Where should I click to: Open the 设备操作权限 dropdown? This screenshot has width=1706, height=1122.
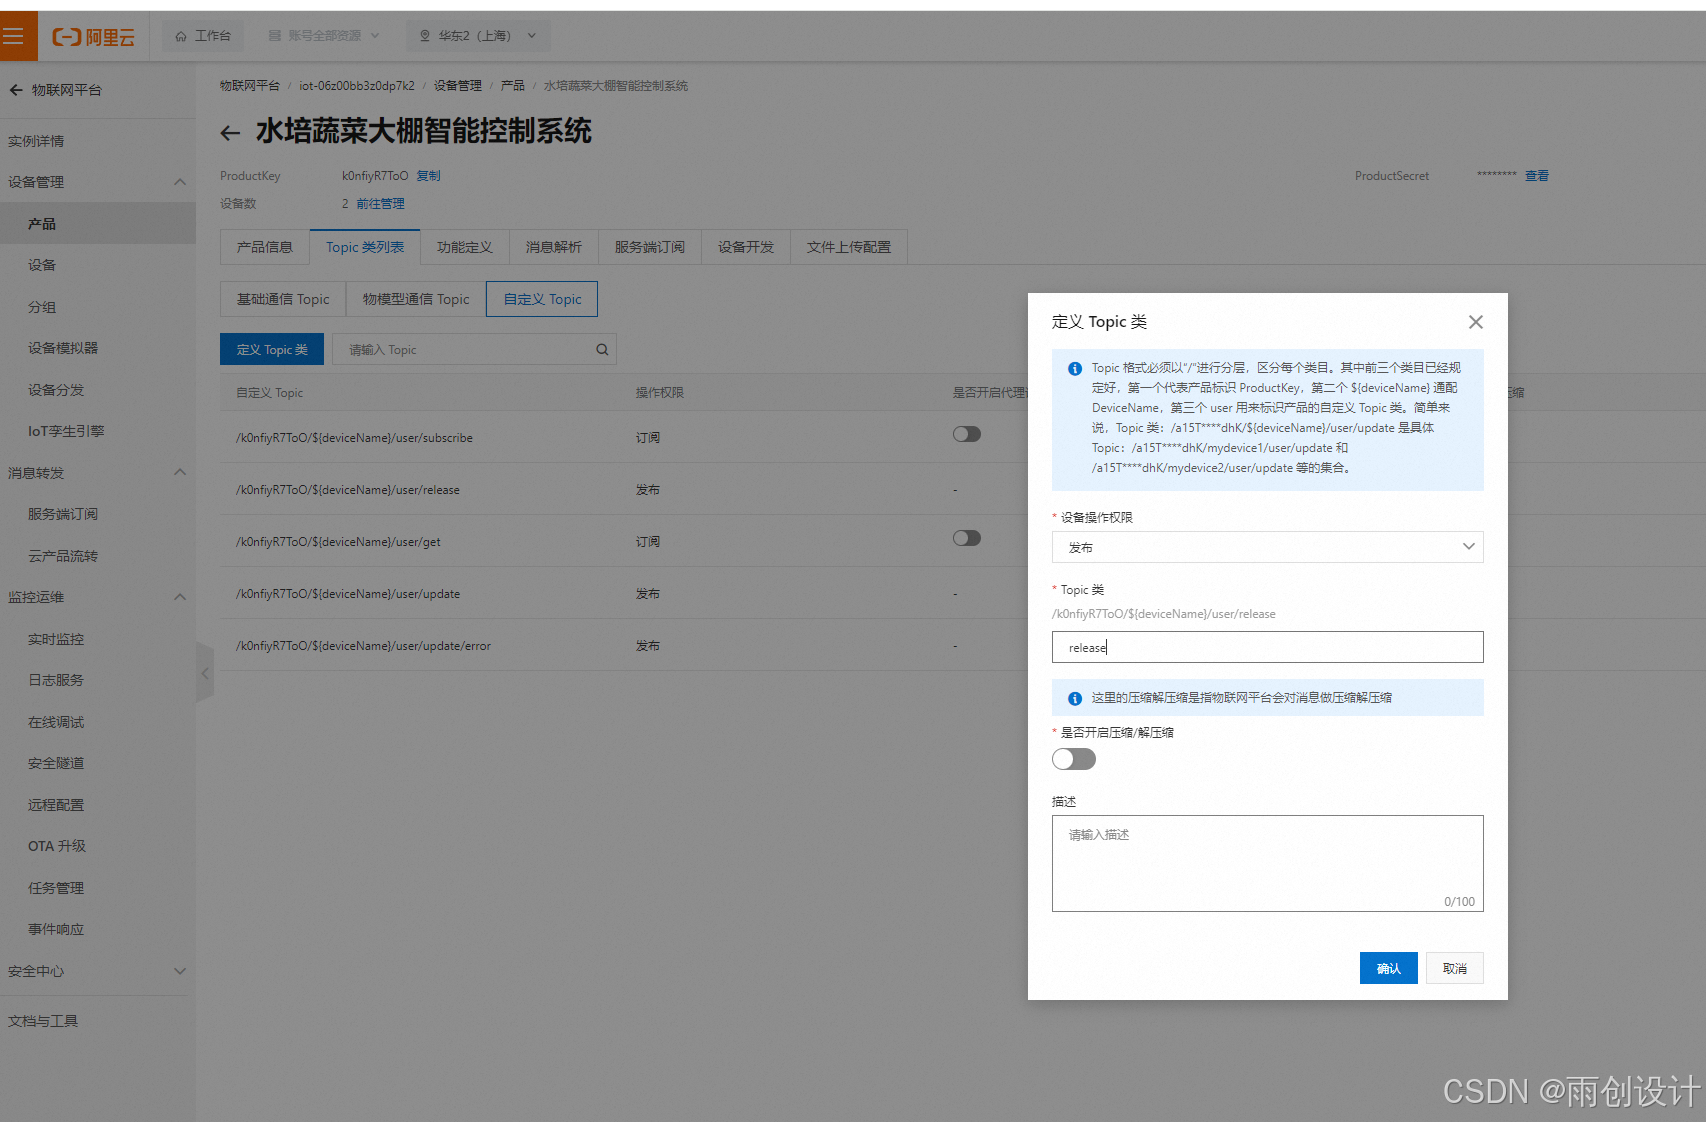click(1268, 547)
